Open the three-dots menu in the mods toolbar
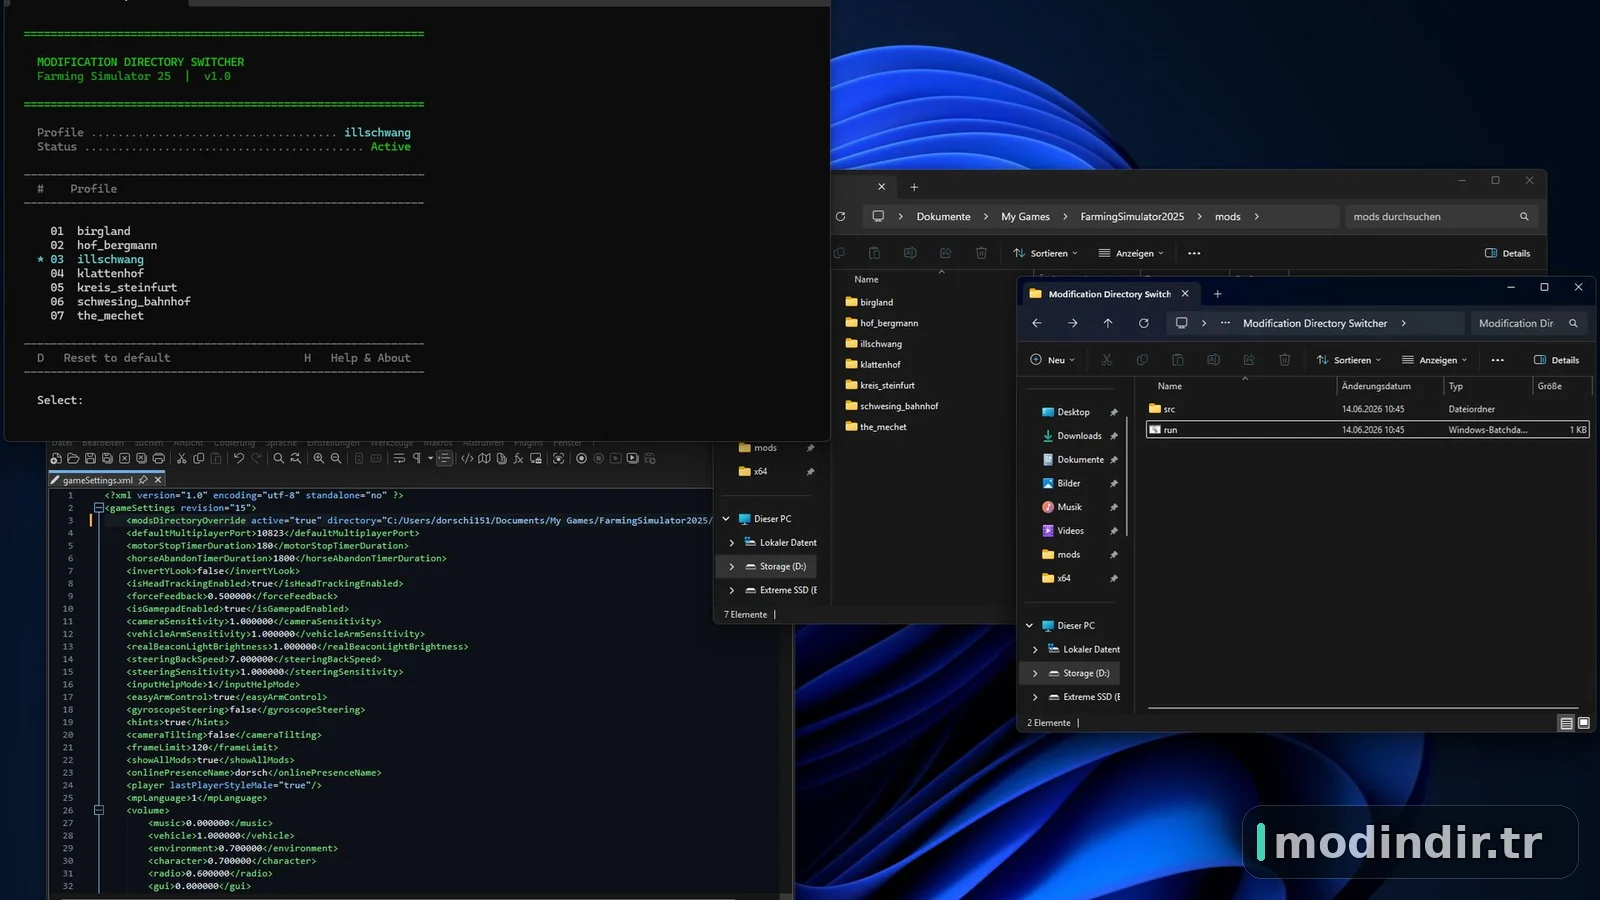Viewport: 1600px width, 900px height. click(1194, 253)
